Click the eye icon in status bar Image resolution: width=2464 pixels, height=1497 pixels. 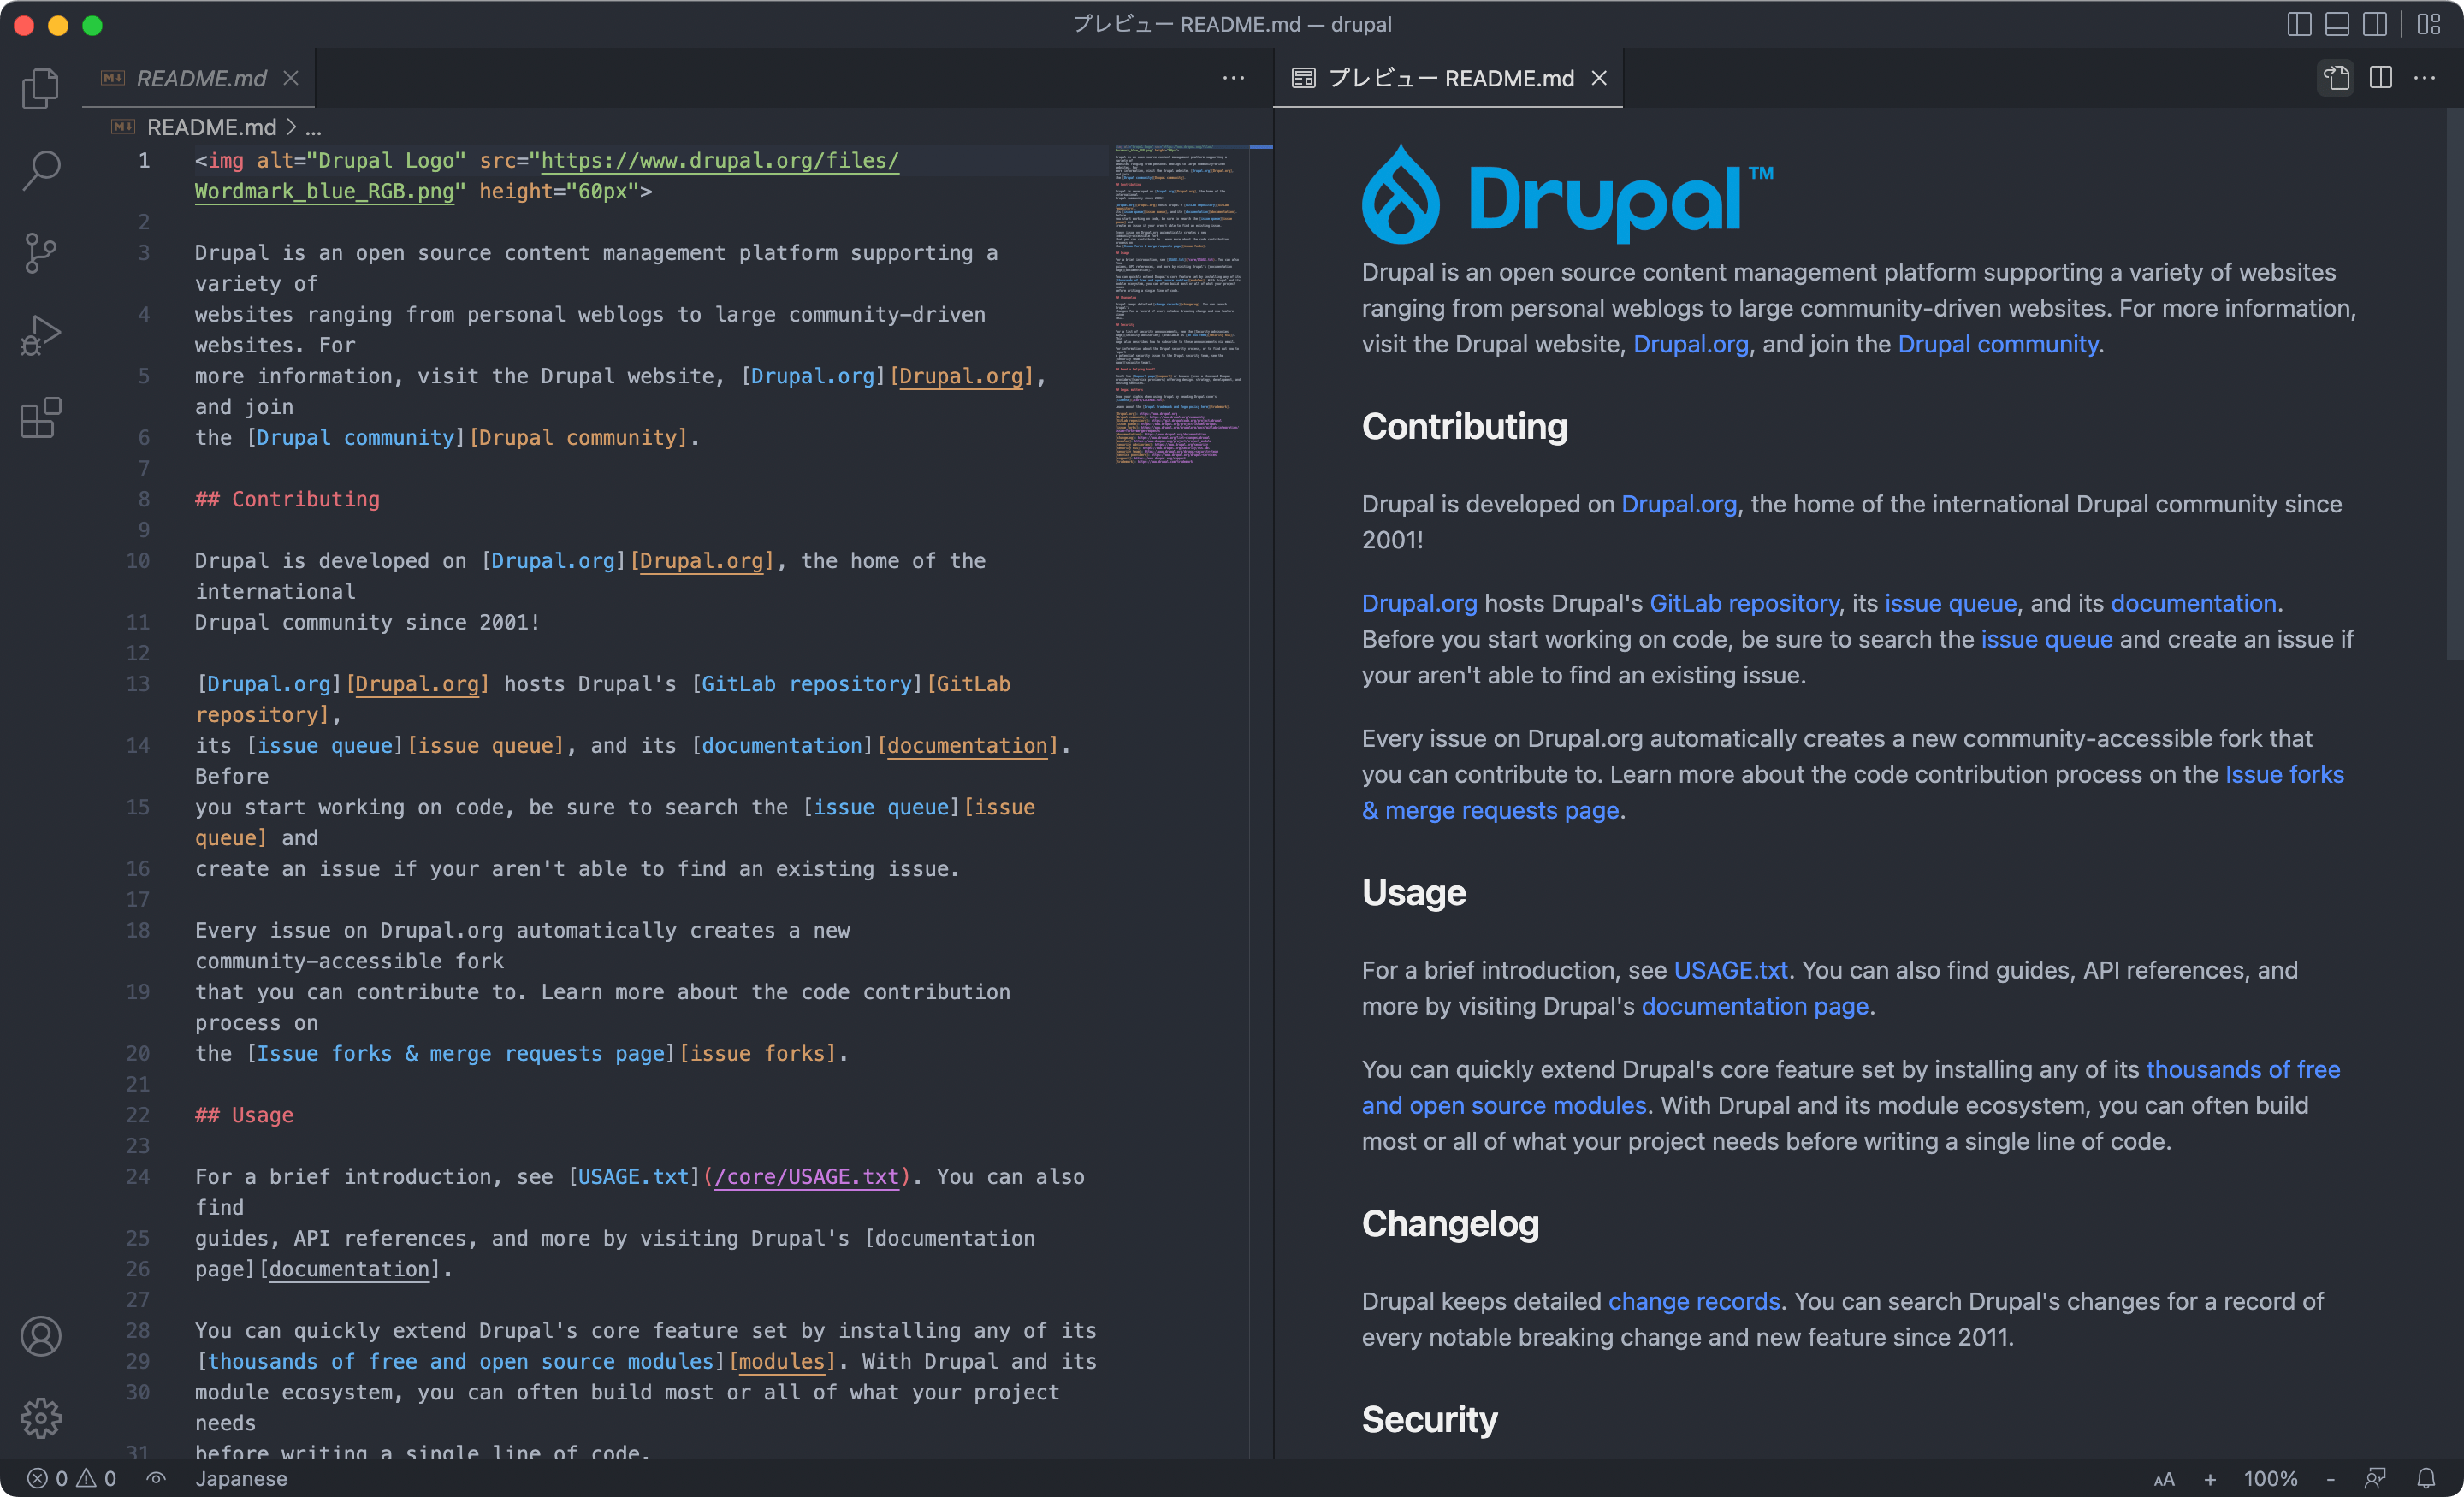(156, 1478)
